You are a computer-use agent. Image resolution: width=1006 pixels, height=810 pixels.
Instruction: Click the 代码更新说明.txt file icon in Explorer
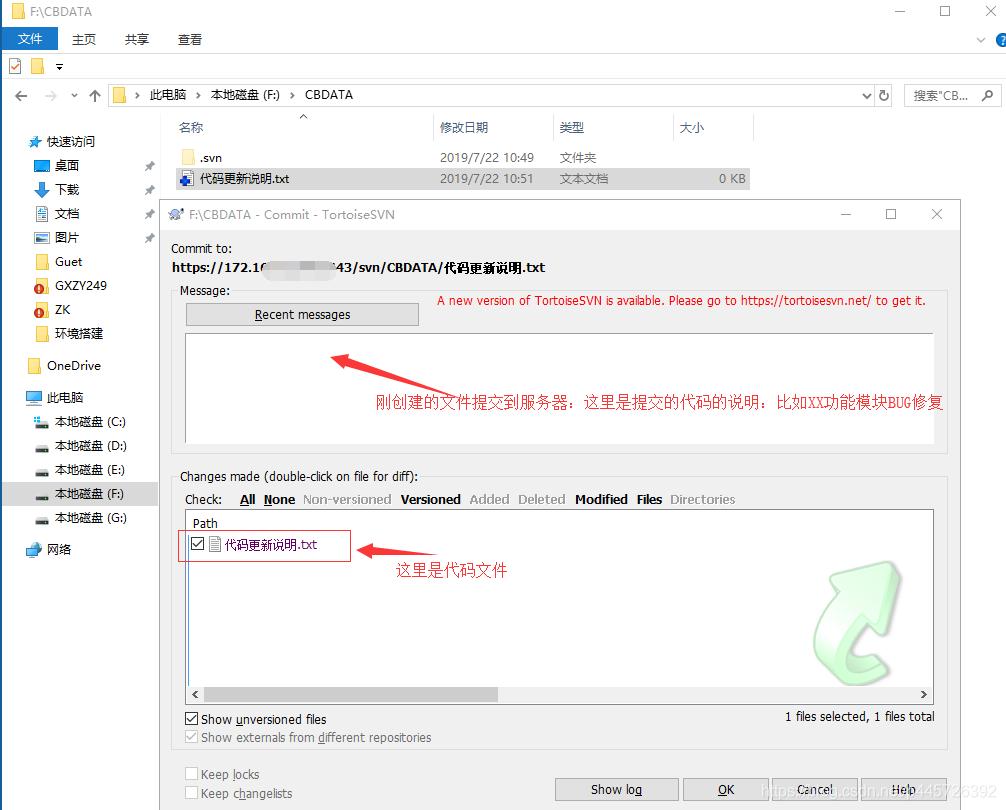tap(186, 180)
